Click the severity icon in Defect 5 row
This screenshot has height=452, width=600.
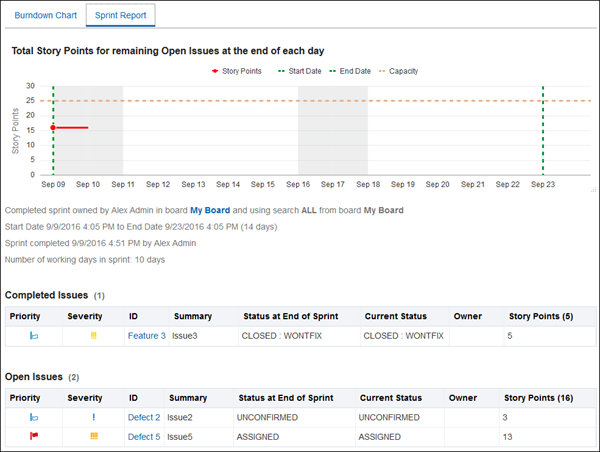(93, 436)
